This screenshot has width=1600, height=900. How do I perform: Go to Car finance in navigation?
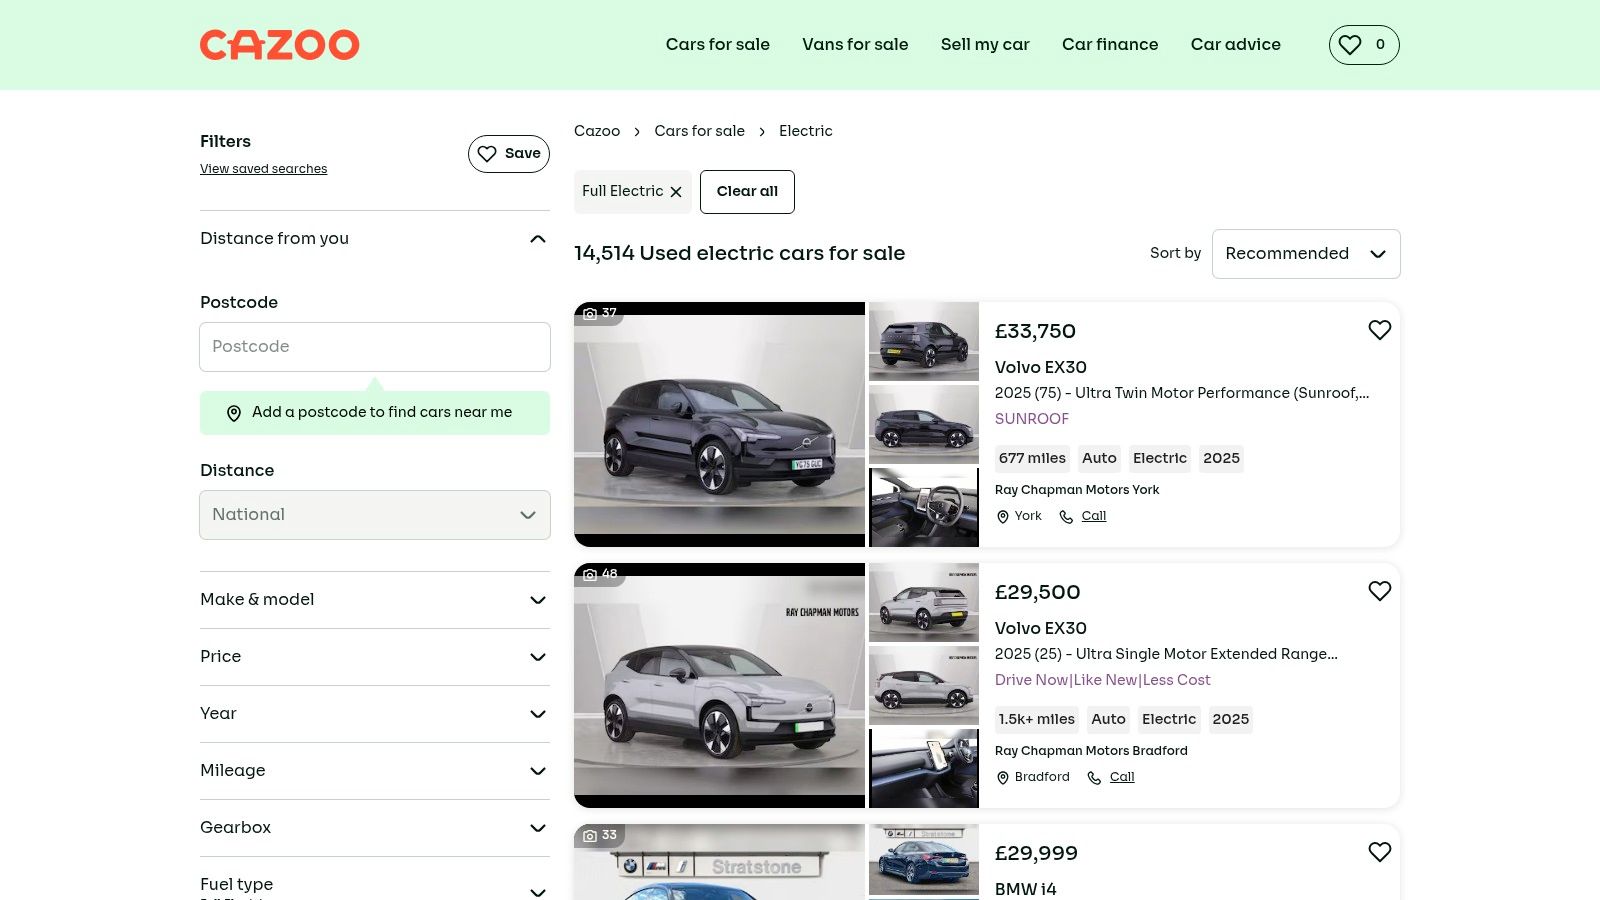(1109, 45)
